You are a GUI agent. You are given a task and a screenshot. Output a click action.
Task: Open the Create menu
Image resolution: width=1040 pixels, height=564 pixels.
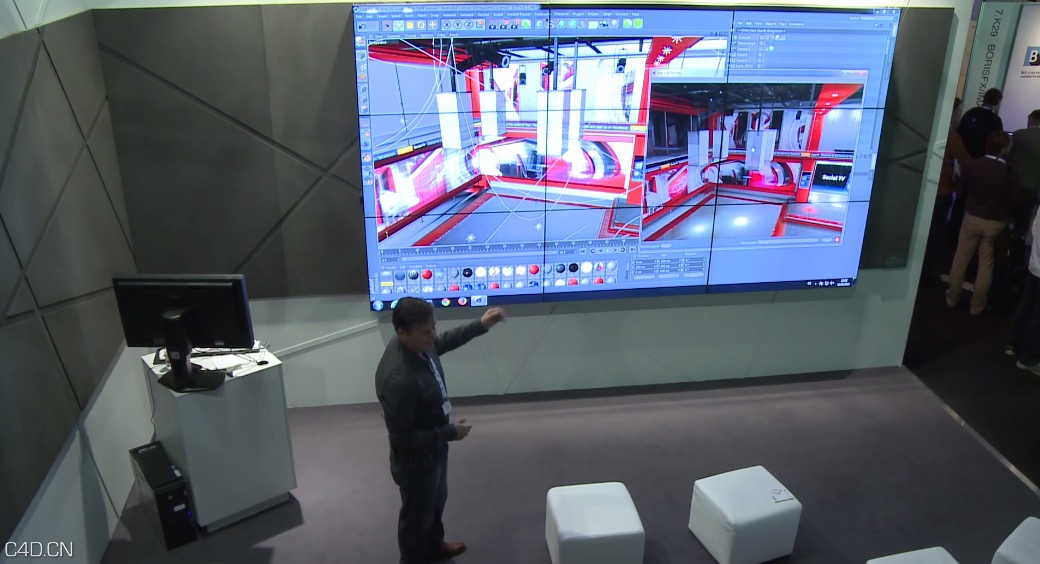(x=382, y=16)
